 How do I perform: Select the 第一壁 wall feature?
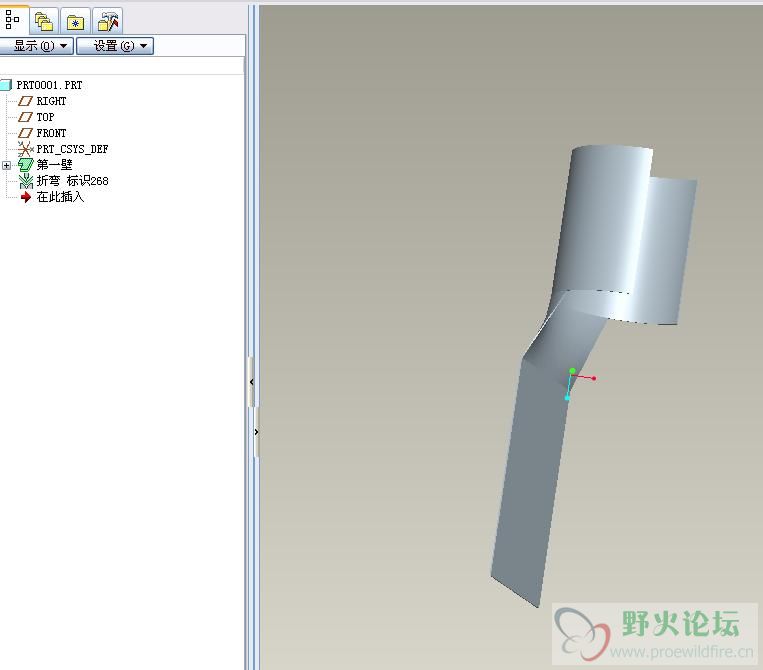tap(54, 165)
